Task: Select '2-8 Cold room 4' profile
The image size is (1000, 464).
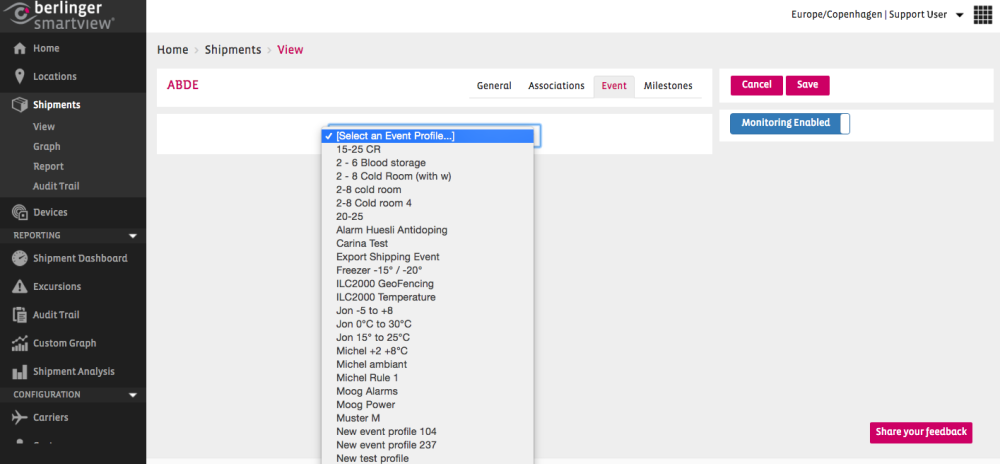Action: 427,203
